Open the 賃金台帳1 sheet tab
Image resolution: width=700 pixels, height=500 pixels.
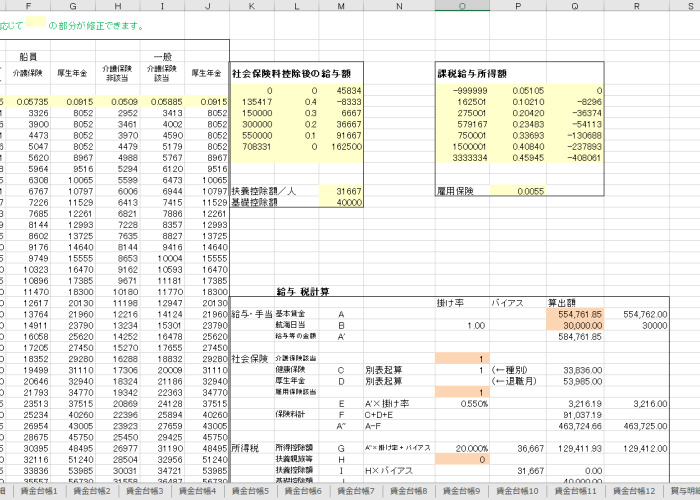(39, 491)
